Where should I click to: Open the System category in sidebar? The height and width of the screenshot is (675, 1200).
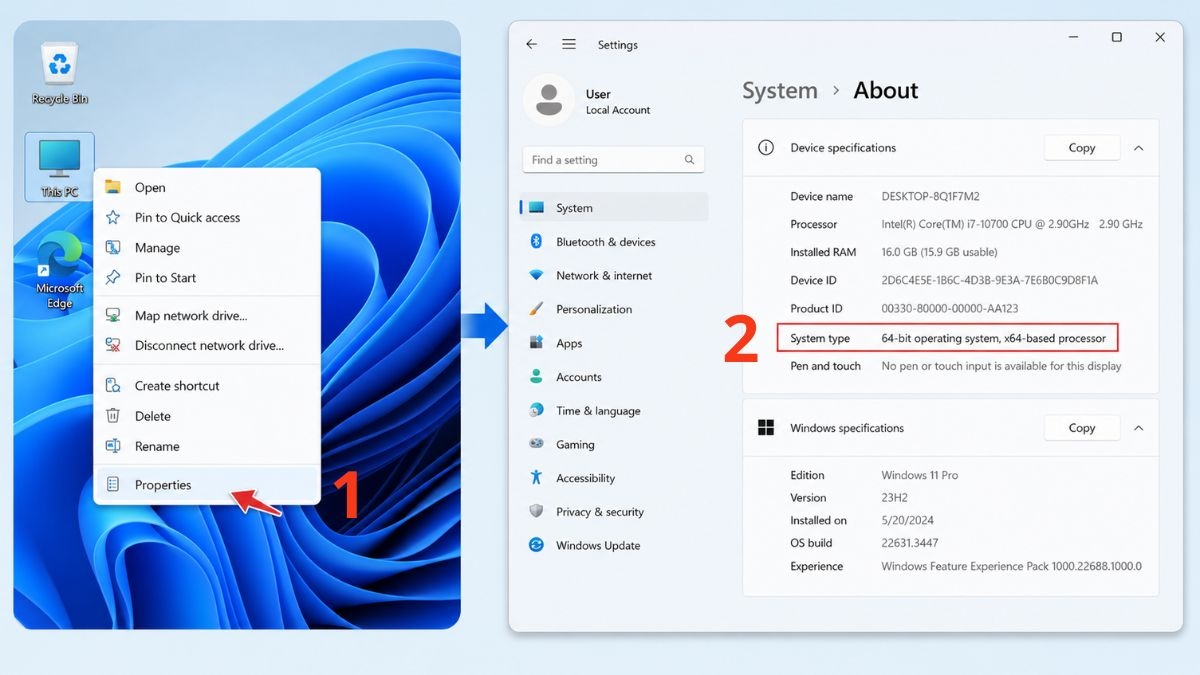(614, 207)
